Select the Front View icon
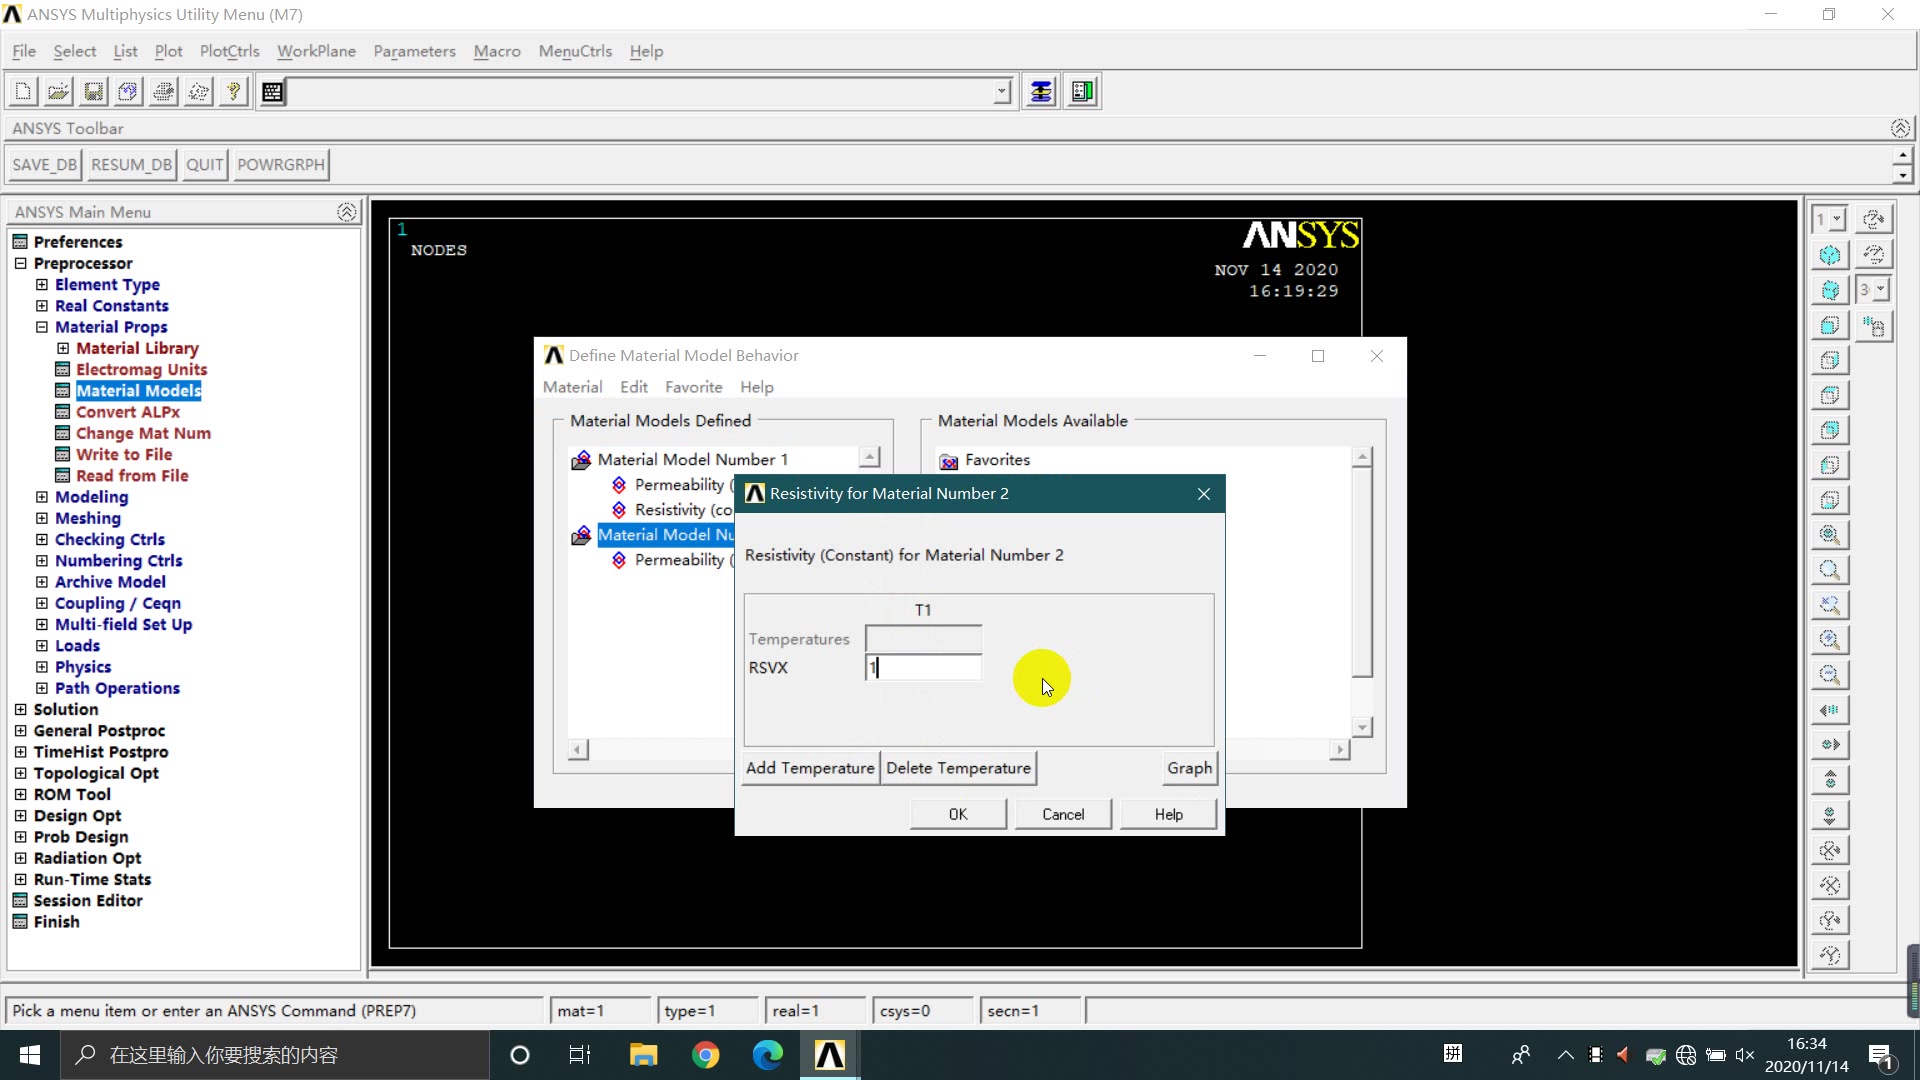1920x1080 pixels. [1829, 325]
